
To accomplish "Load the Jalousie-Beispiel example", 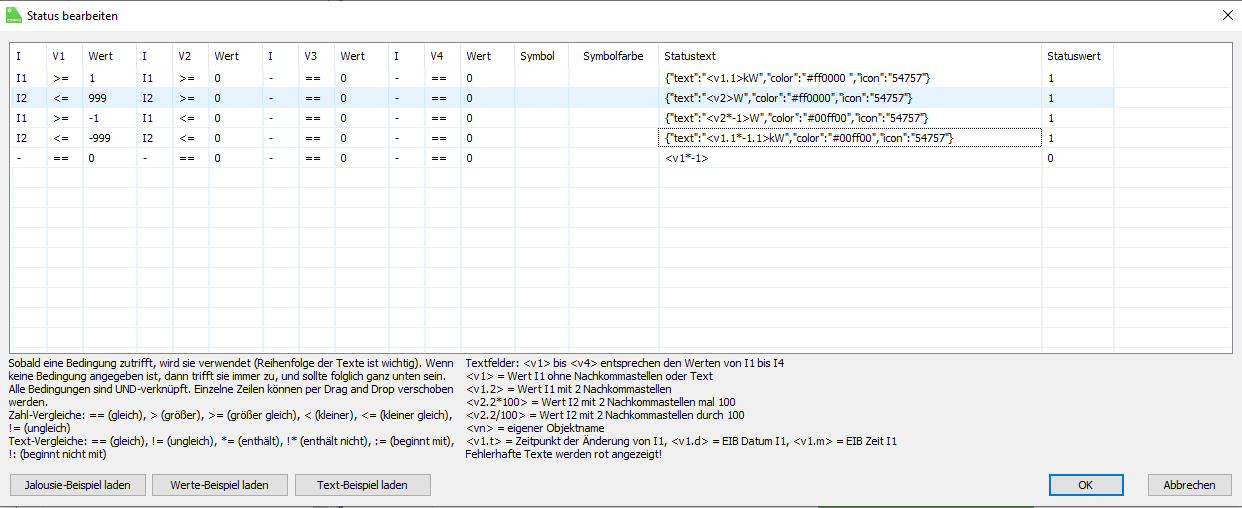I will [x=77, y=485].
